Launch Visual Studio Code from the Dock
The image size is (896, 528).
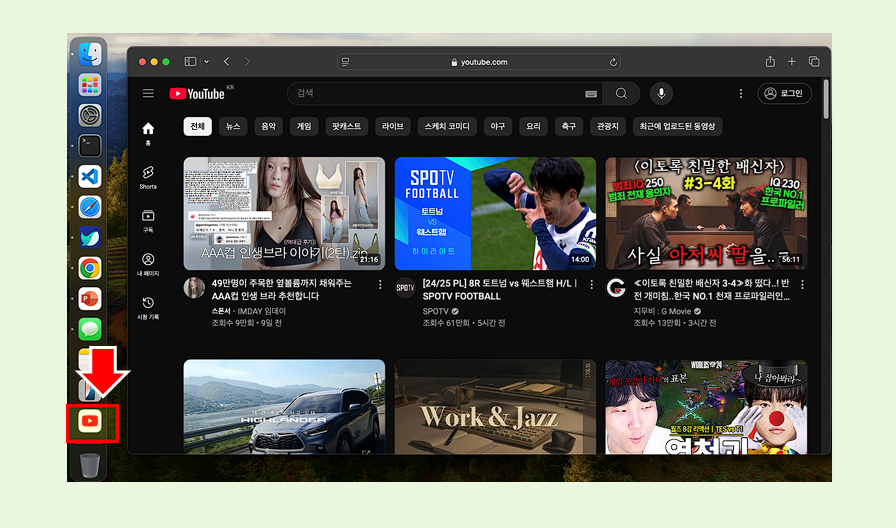(90, 177)
